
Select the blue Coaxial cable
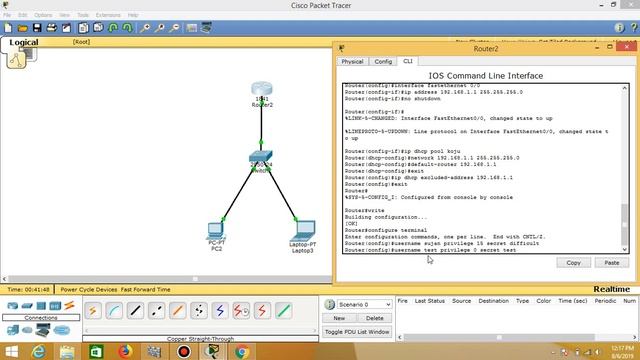pos(220,311)
